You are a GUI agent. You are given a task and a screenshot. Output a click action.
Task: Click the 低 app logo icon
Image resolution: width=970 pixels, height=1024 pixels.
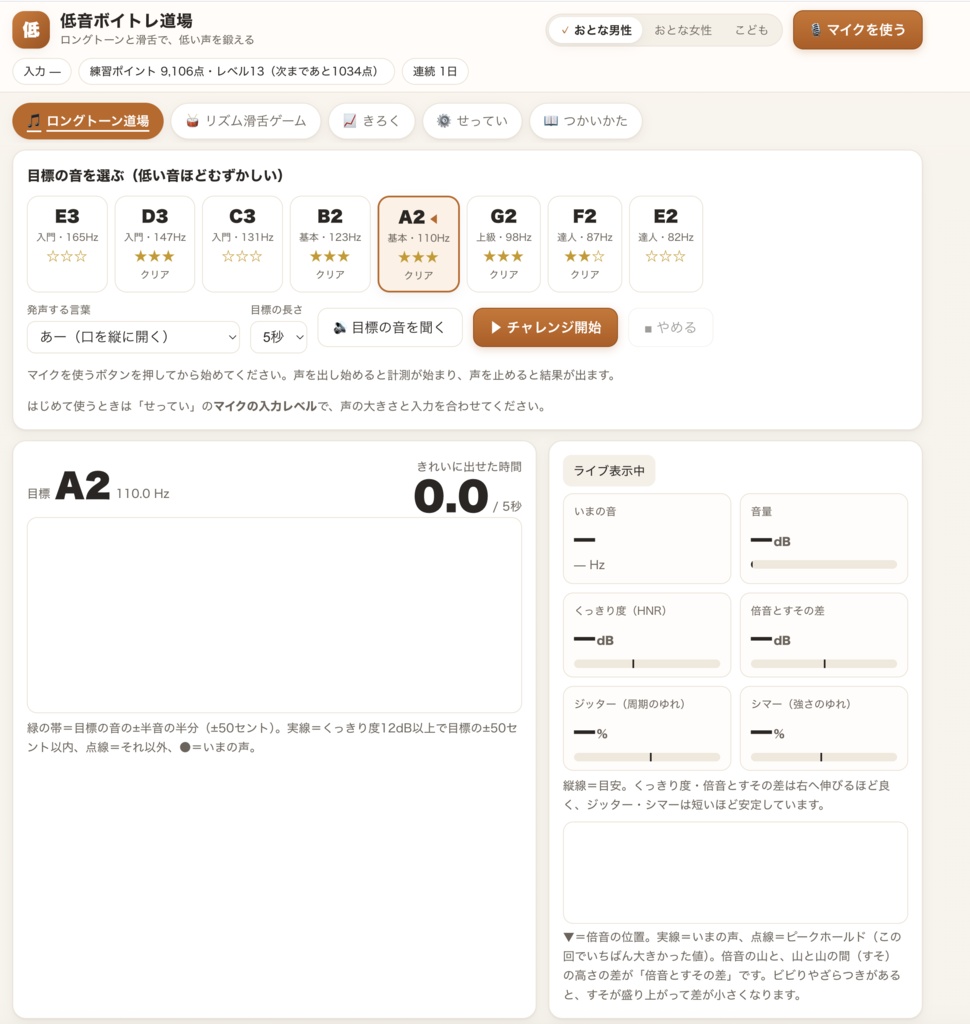[x=31, y=30]
